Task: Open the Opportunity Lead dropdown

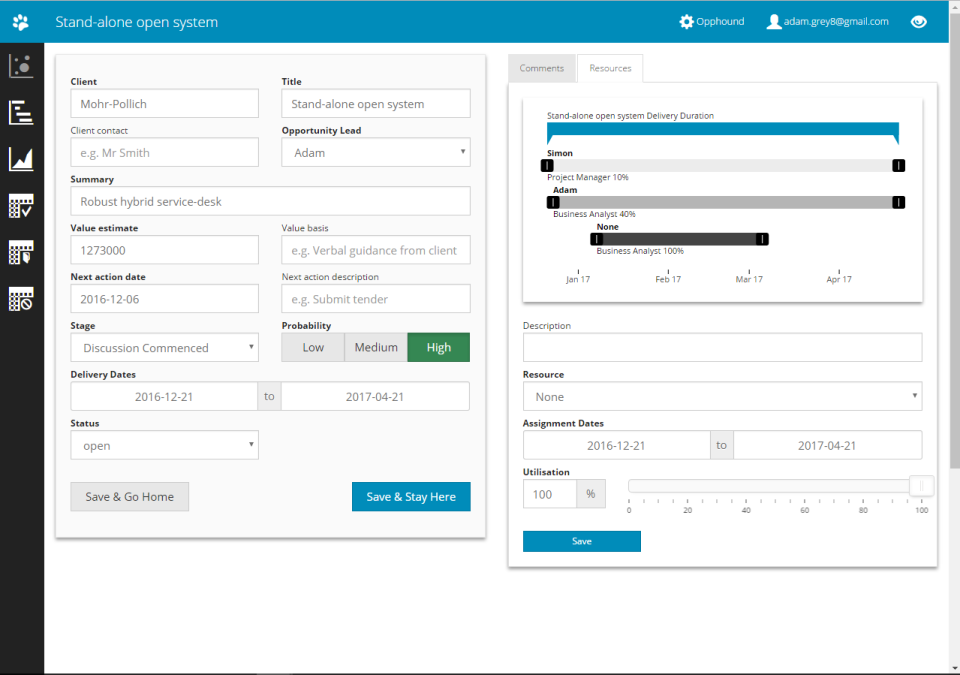Action: tap(376, 153)
